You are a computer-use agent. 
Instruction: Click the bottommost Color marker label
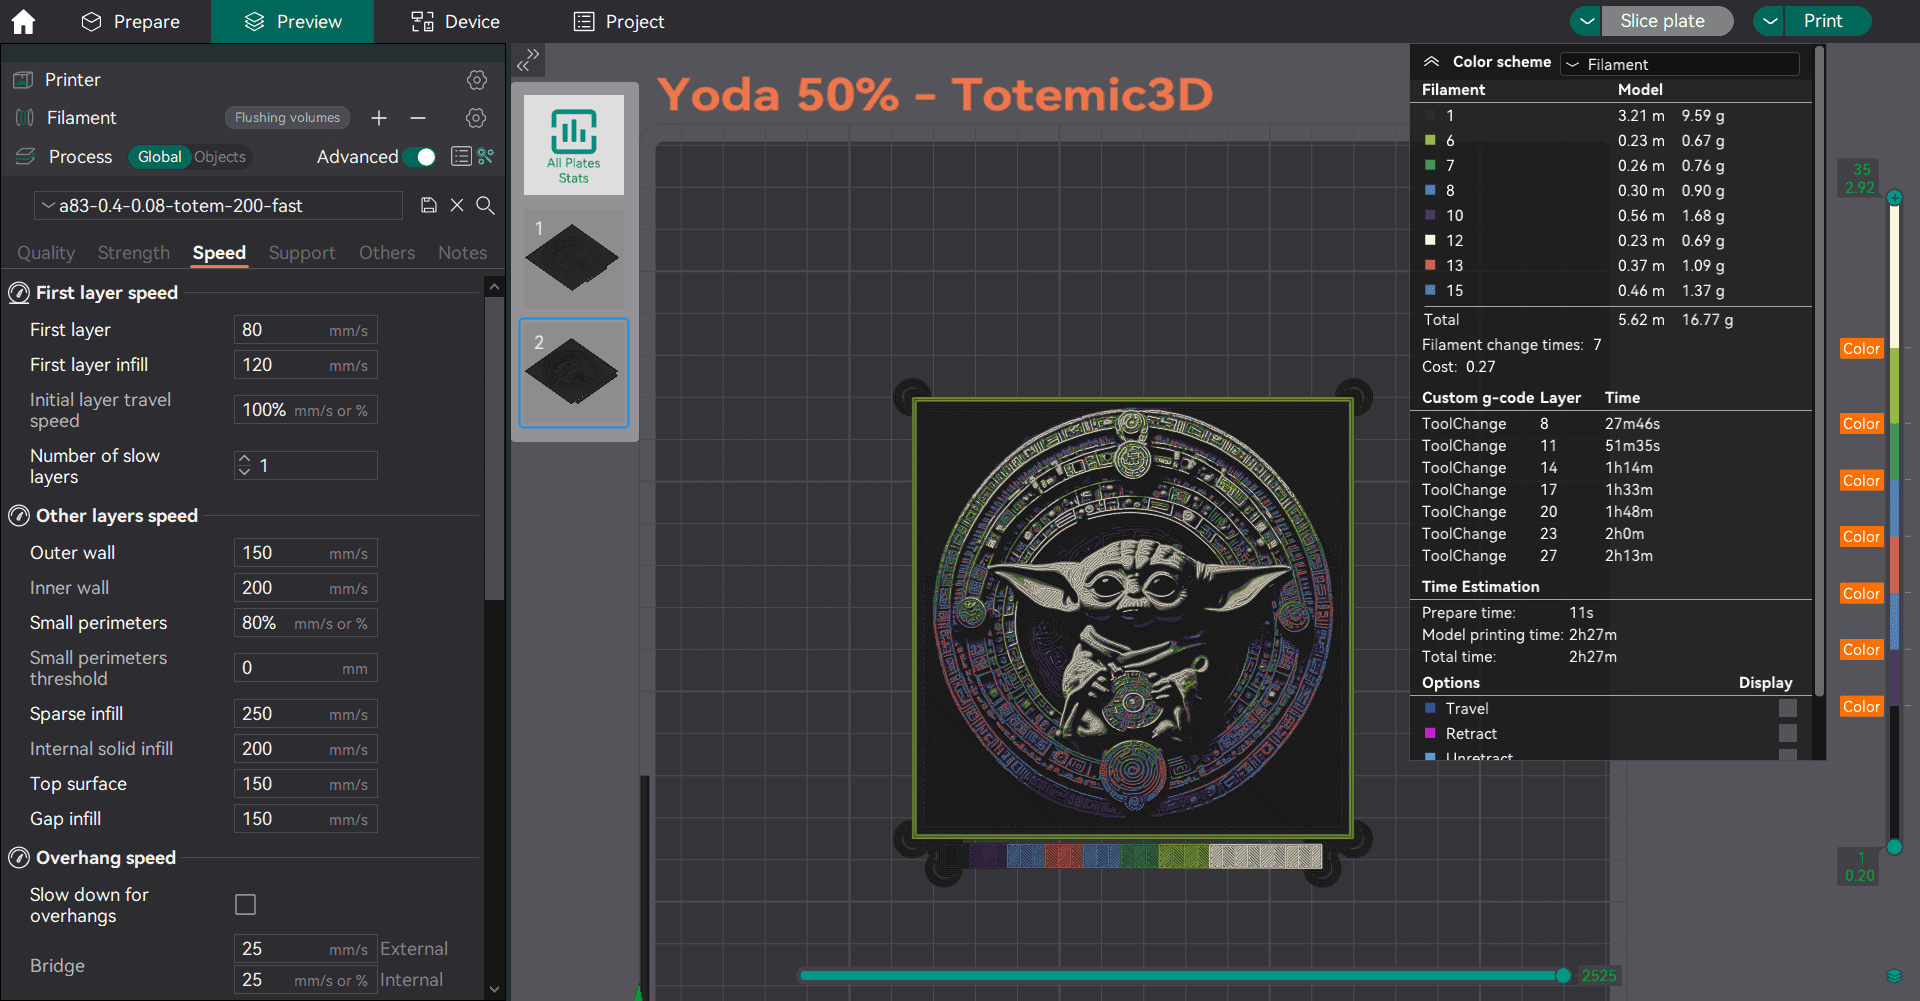(x=1861, y=706)
